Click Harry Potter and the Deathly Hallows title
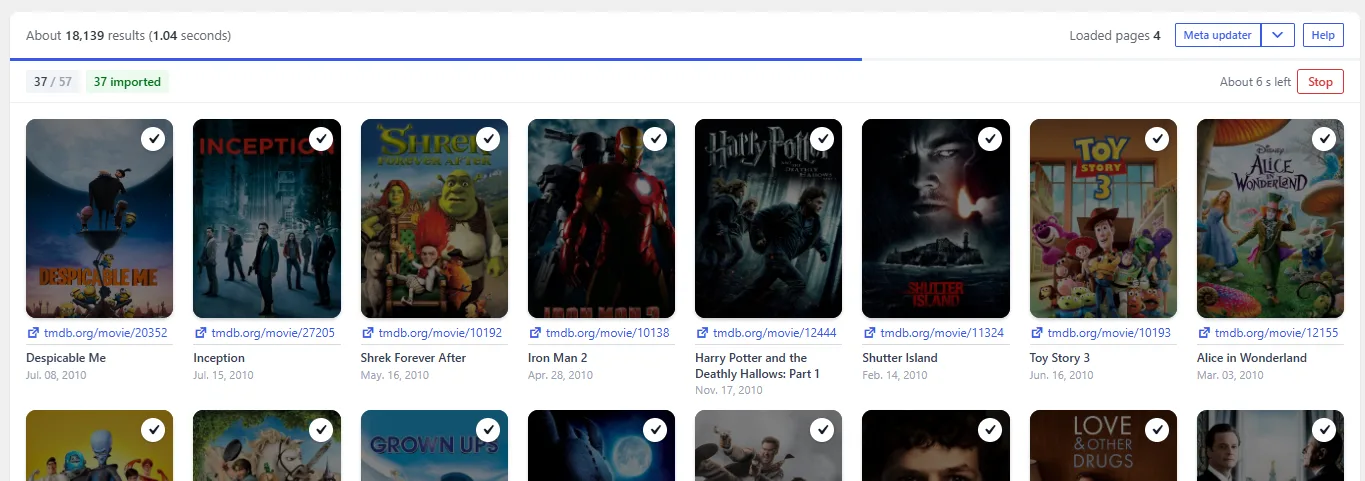Image resolution: width=1365 pixels, height=481 pixels. [758, 366]
